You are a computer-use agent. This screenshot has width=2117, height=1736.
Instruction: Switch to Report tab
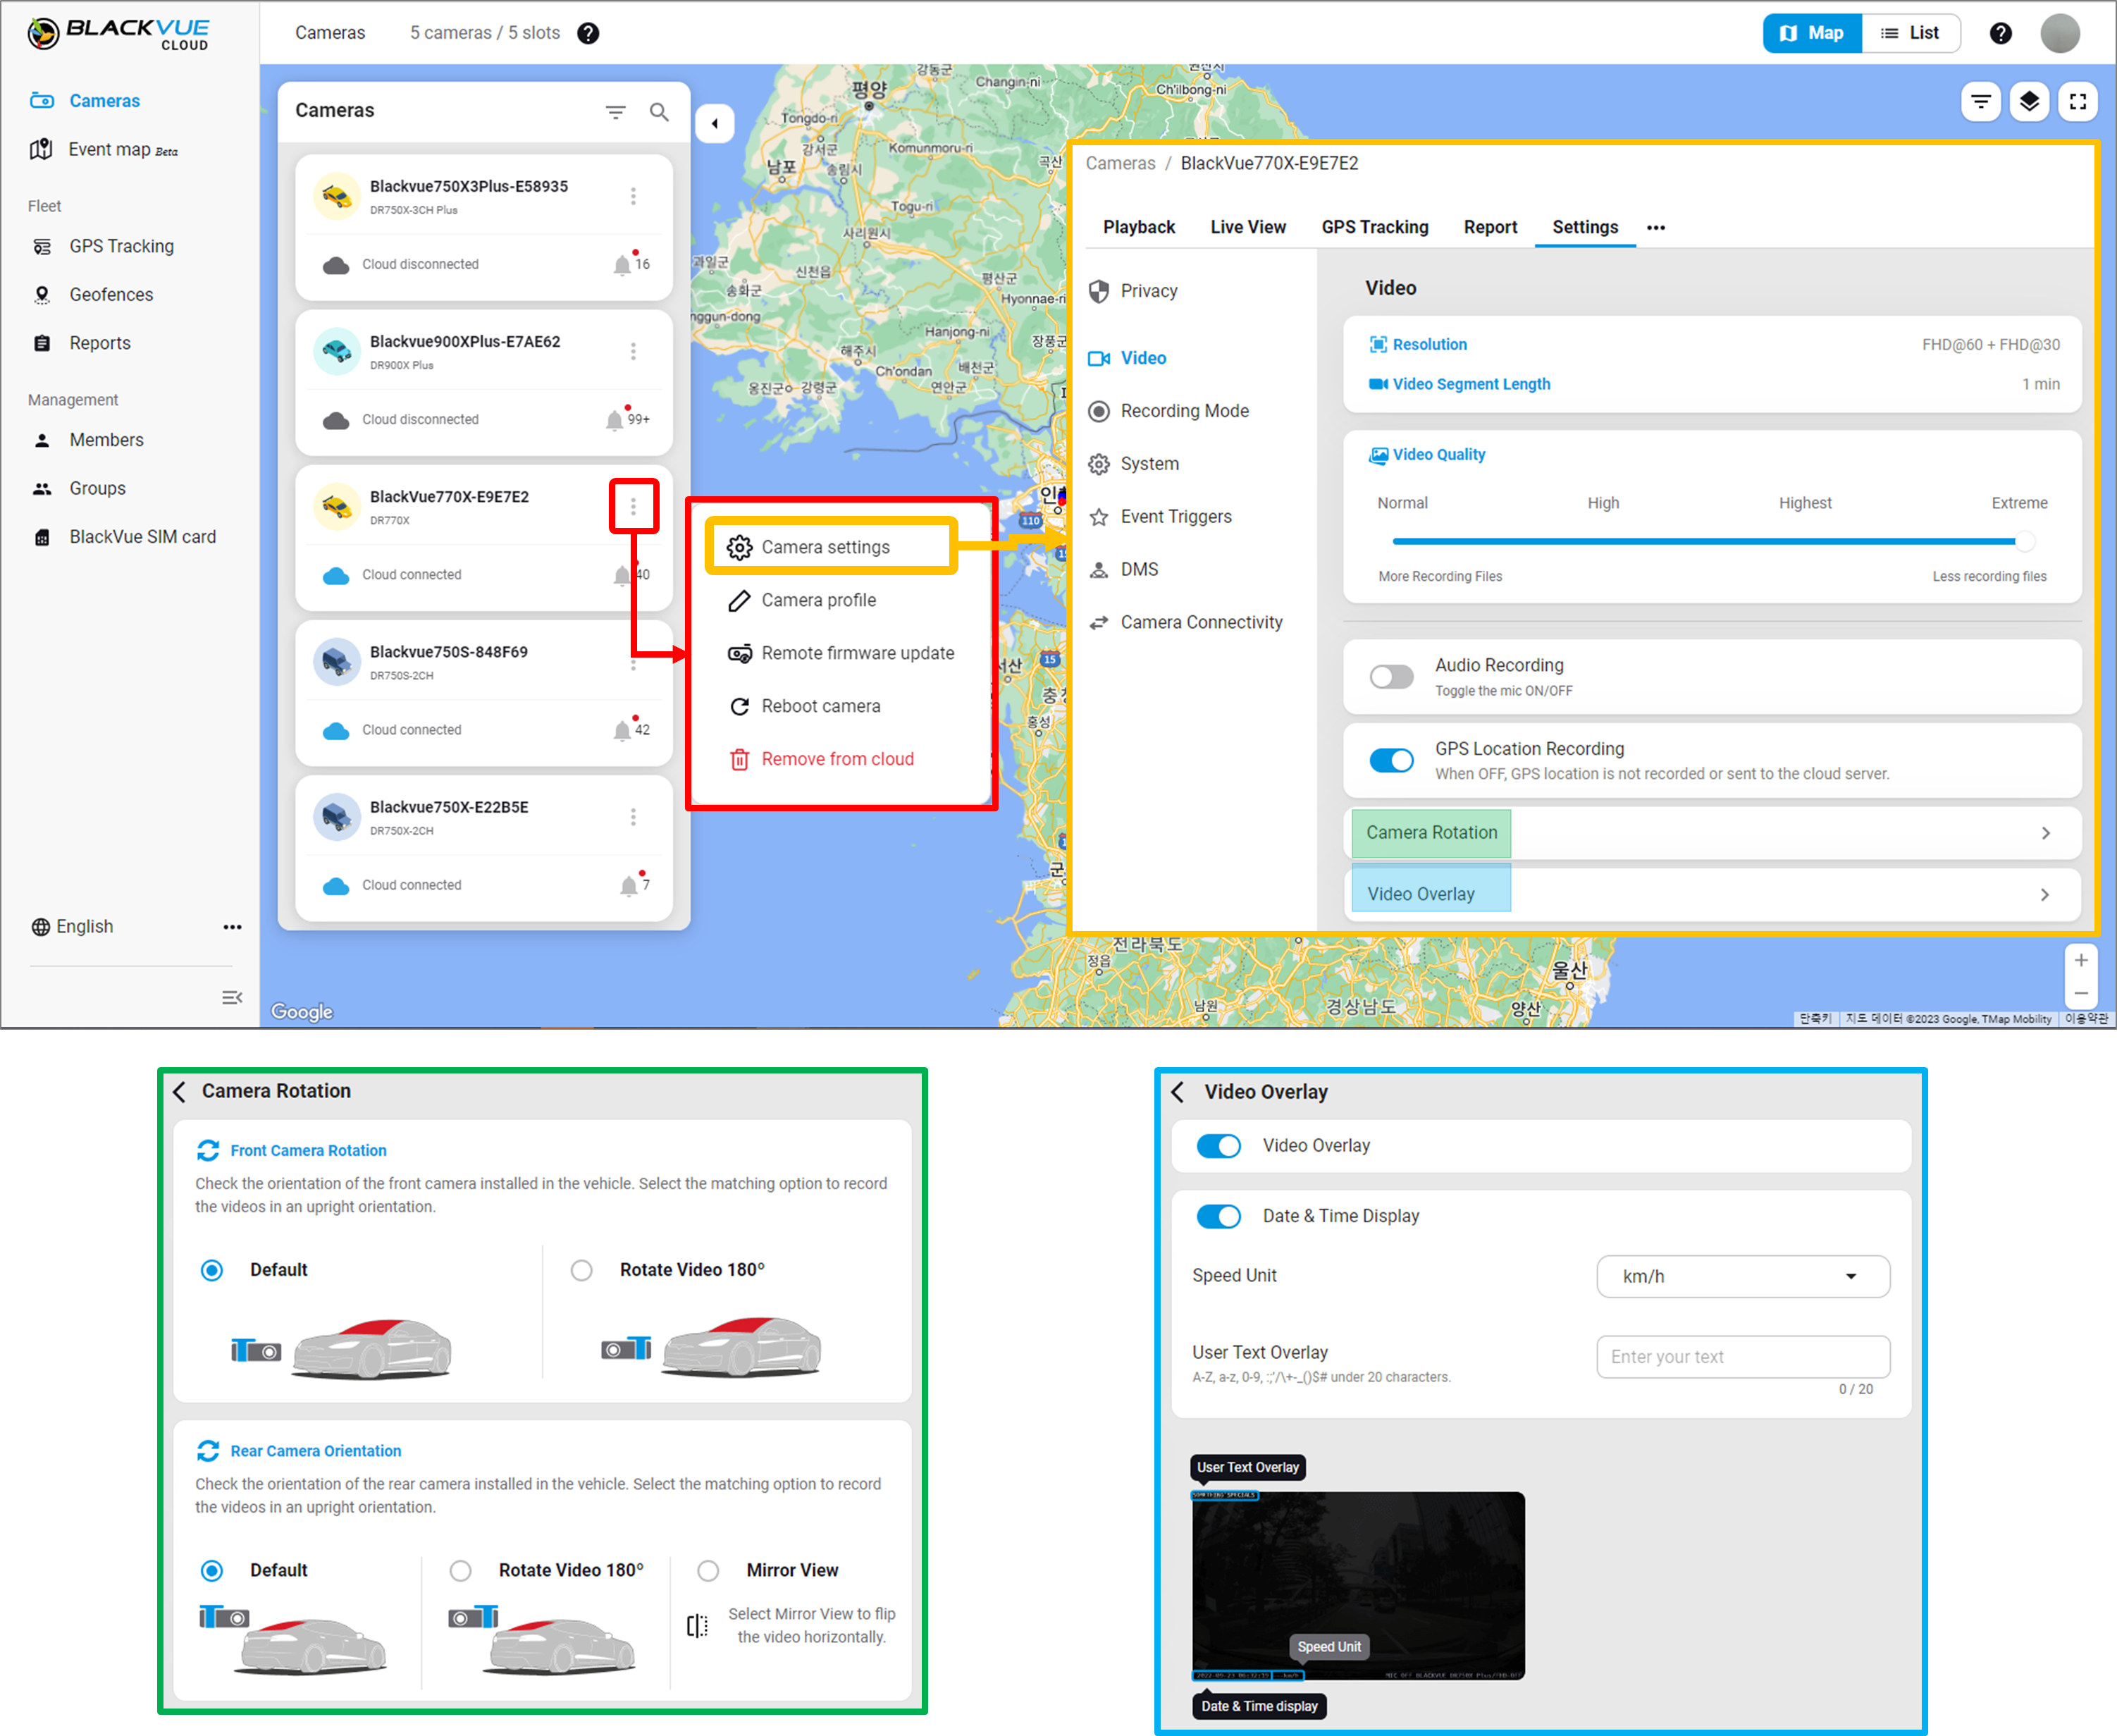tap(1490, 227)
